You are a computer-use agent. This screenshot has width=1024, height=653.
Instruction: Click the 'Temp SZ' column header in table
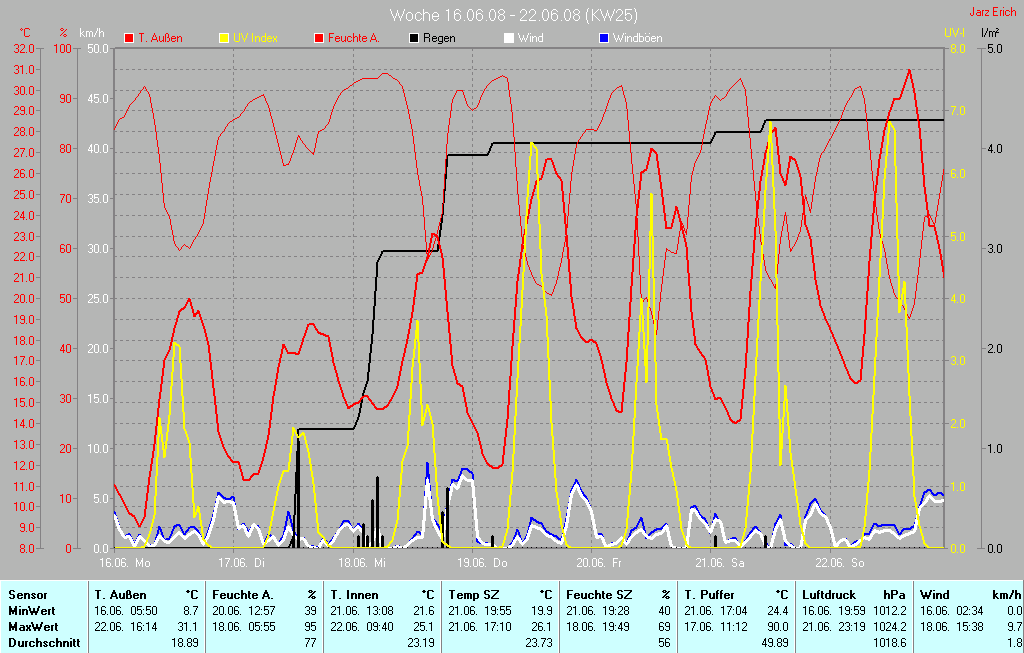point(473,595)
